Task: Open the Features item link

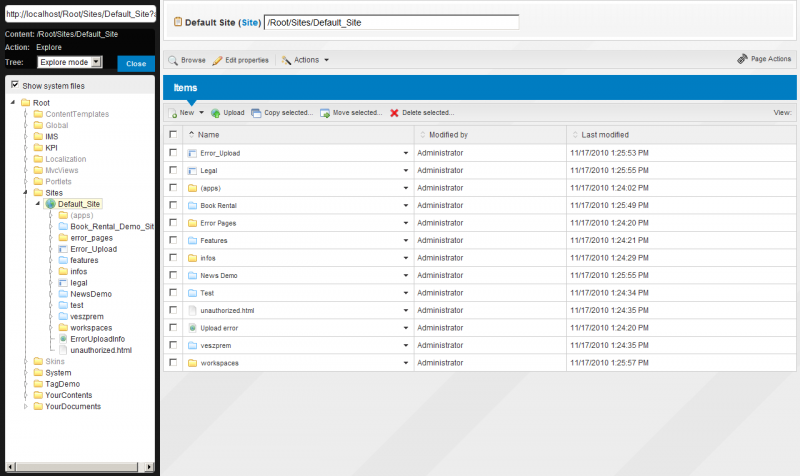Action: point(214,240)
